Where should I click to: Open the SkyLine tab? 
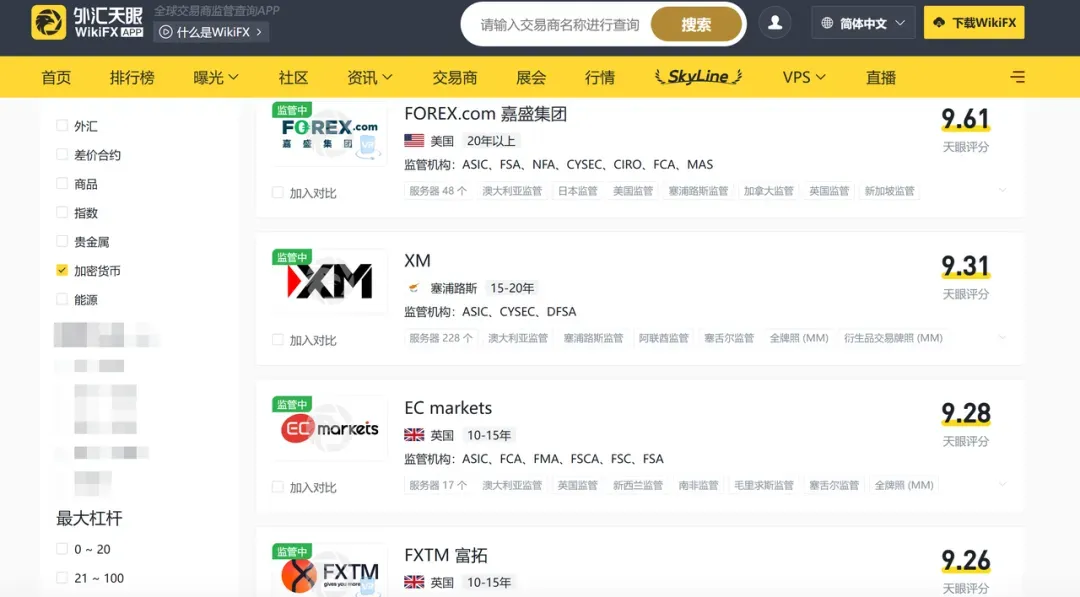point(698,76)
